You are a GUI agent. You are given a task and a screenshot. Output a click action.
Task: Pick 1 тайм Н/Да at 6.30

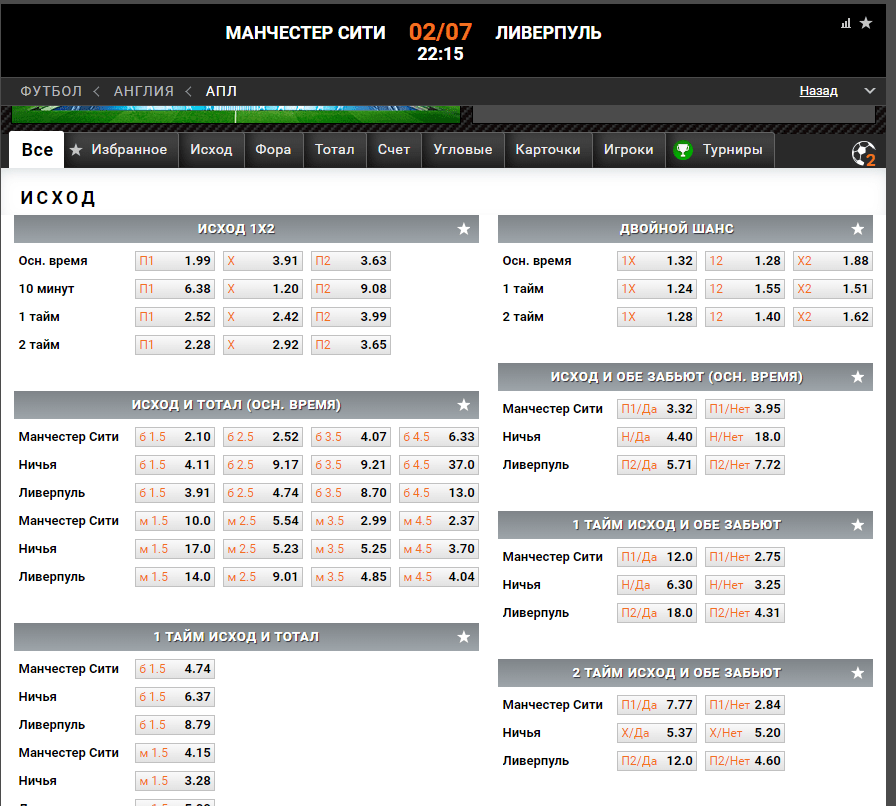tap(657, 585)
